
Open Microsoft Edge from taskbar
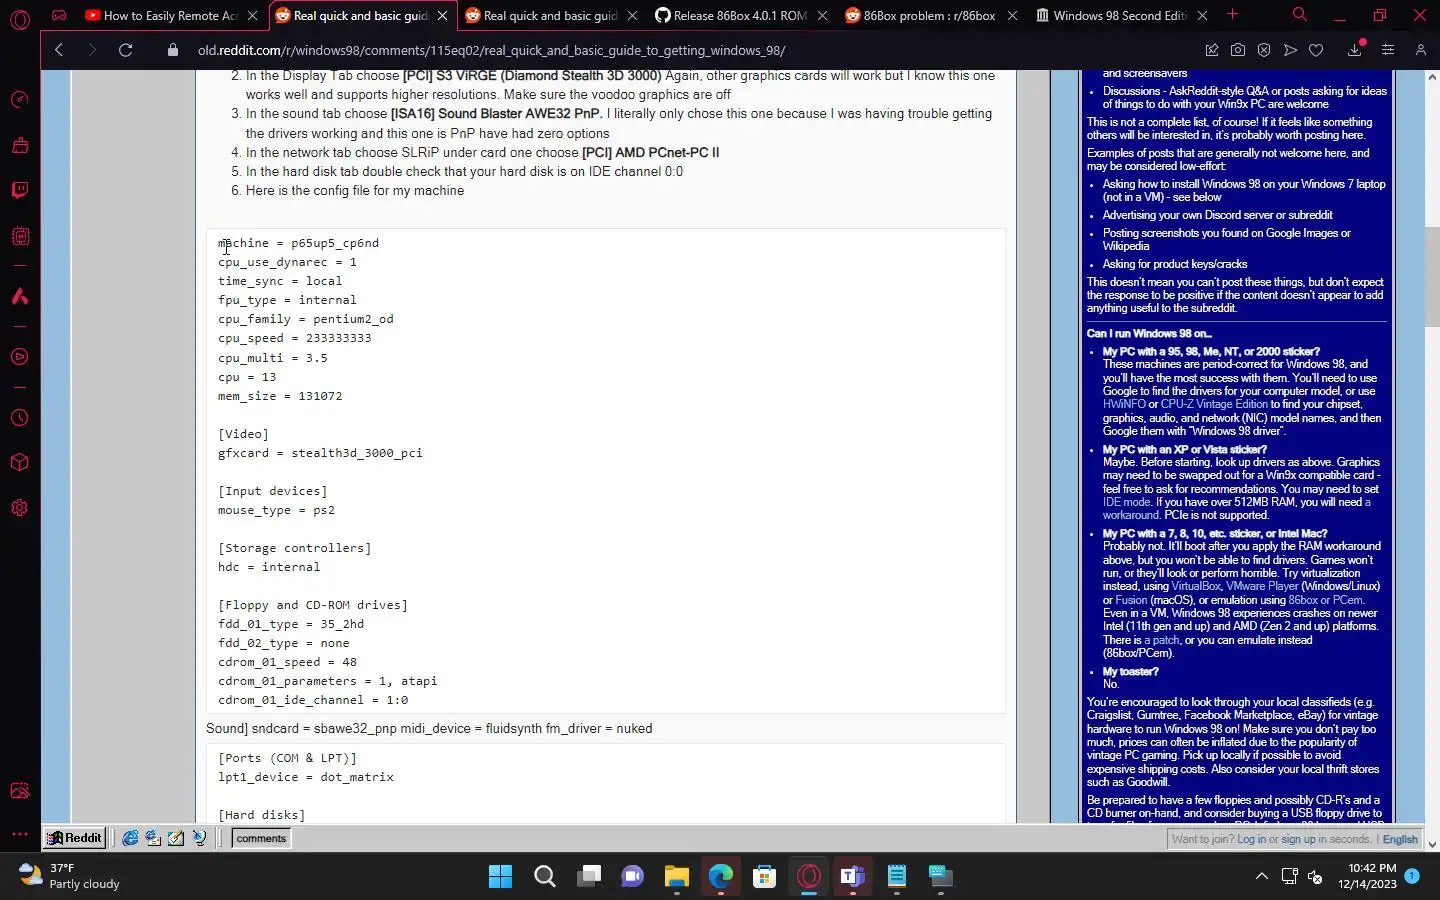[x=721, y=877]
